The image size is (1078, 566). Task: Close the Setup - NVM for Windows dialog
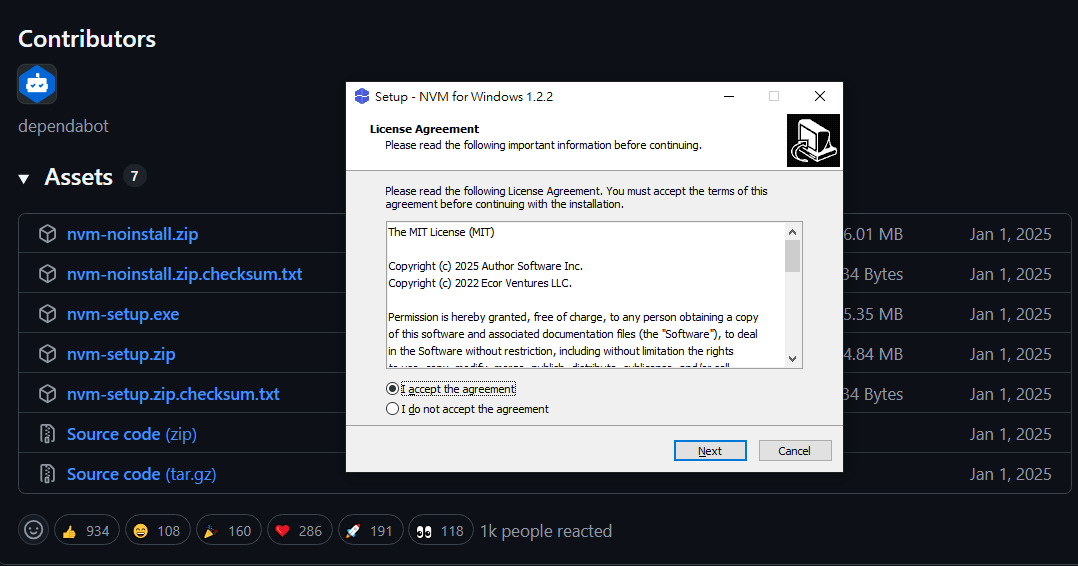coord(820,96)
